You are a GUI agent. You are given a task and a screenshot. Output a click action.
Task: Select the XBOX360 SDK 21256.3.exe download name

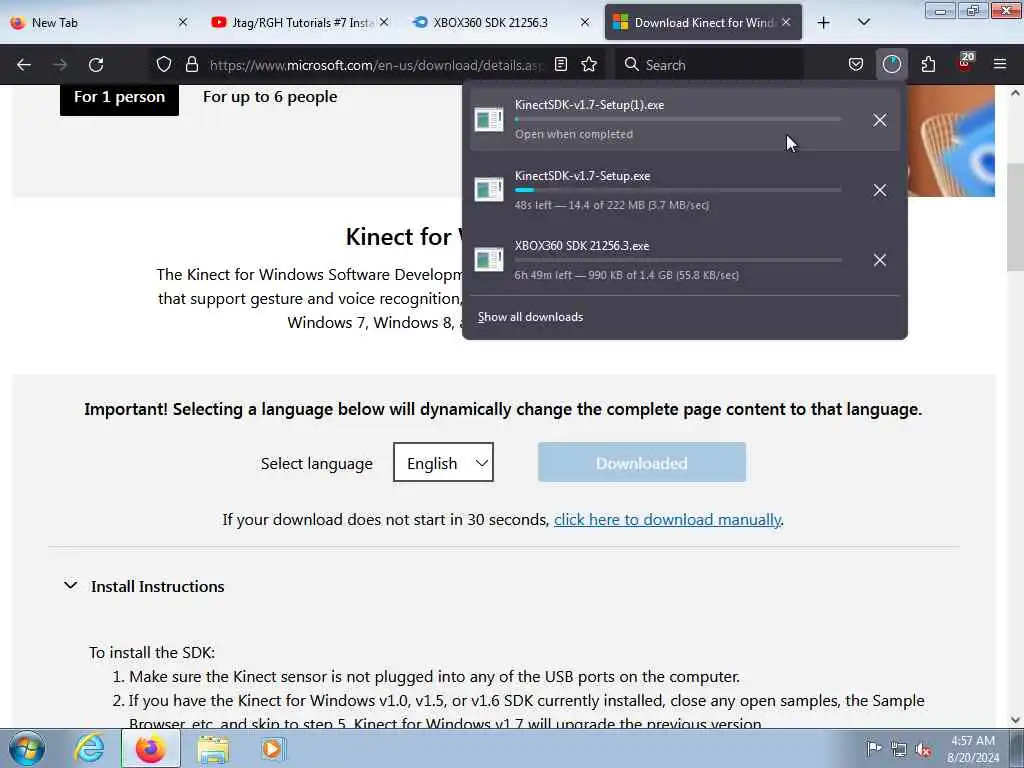(x=581, y=246)
